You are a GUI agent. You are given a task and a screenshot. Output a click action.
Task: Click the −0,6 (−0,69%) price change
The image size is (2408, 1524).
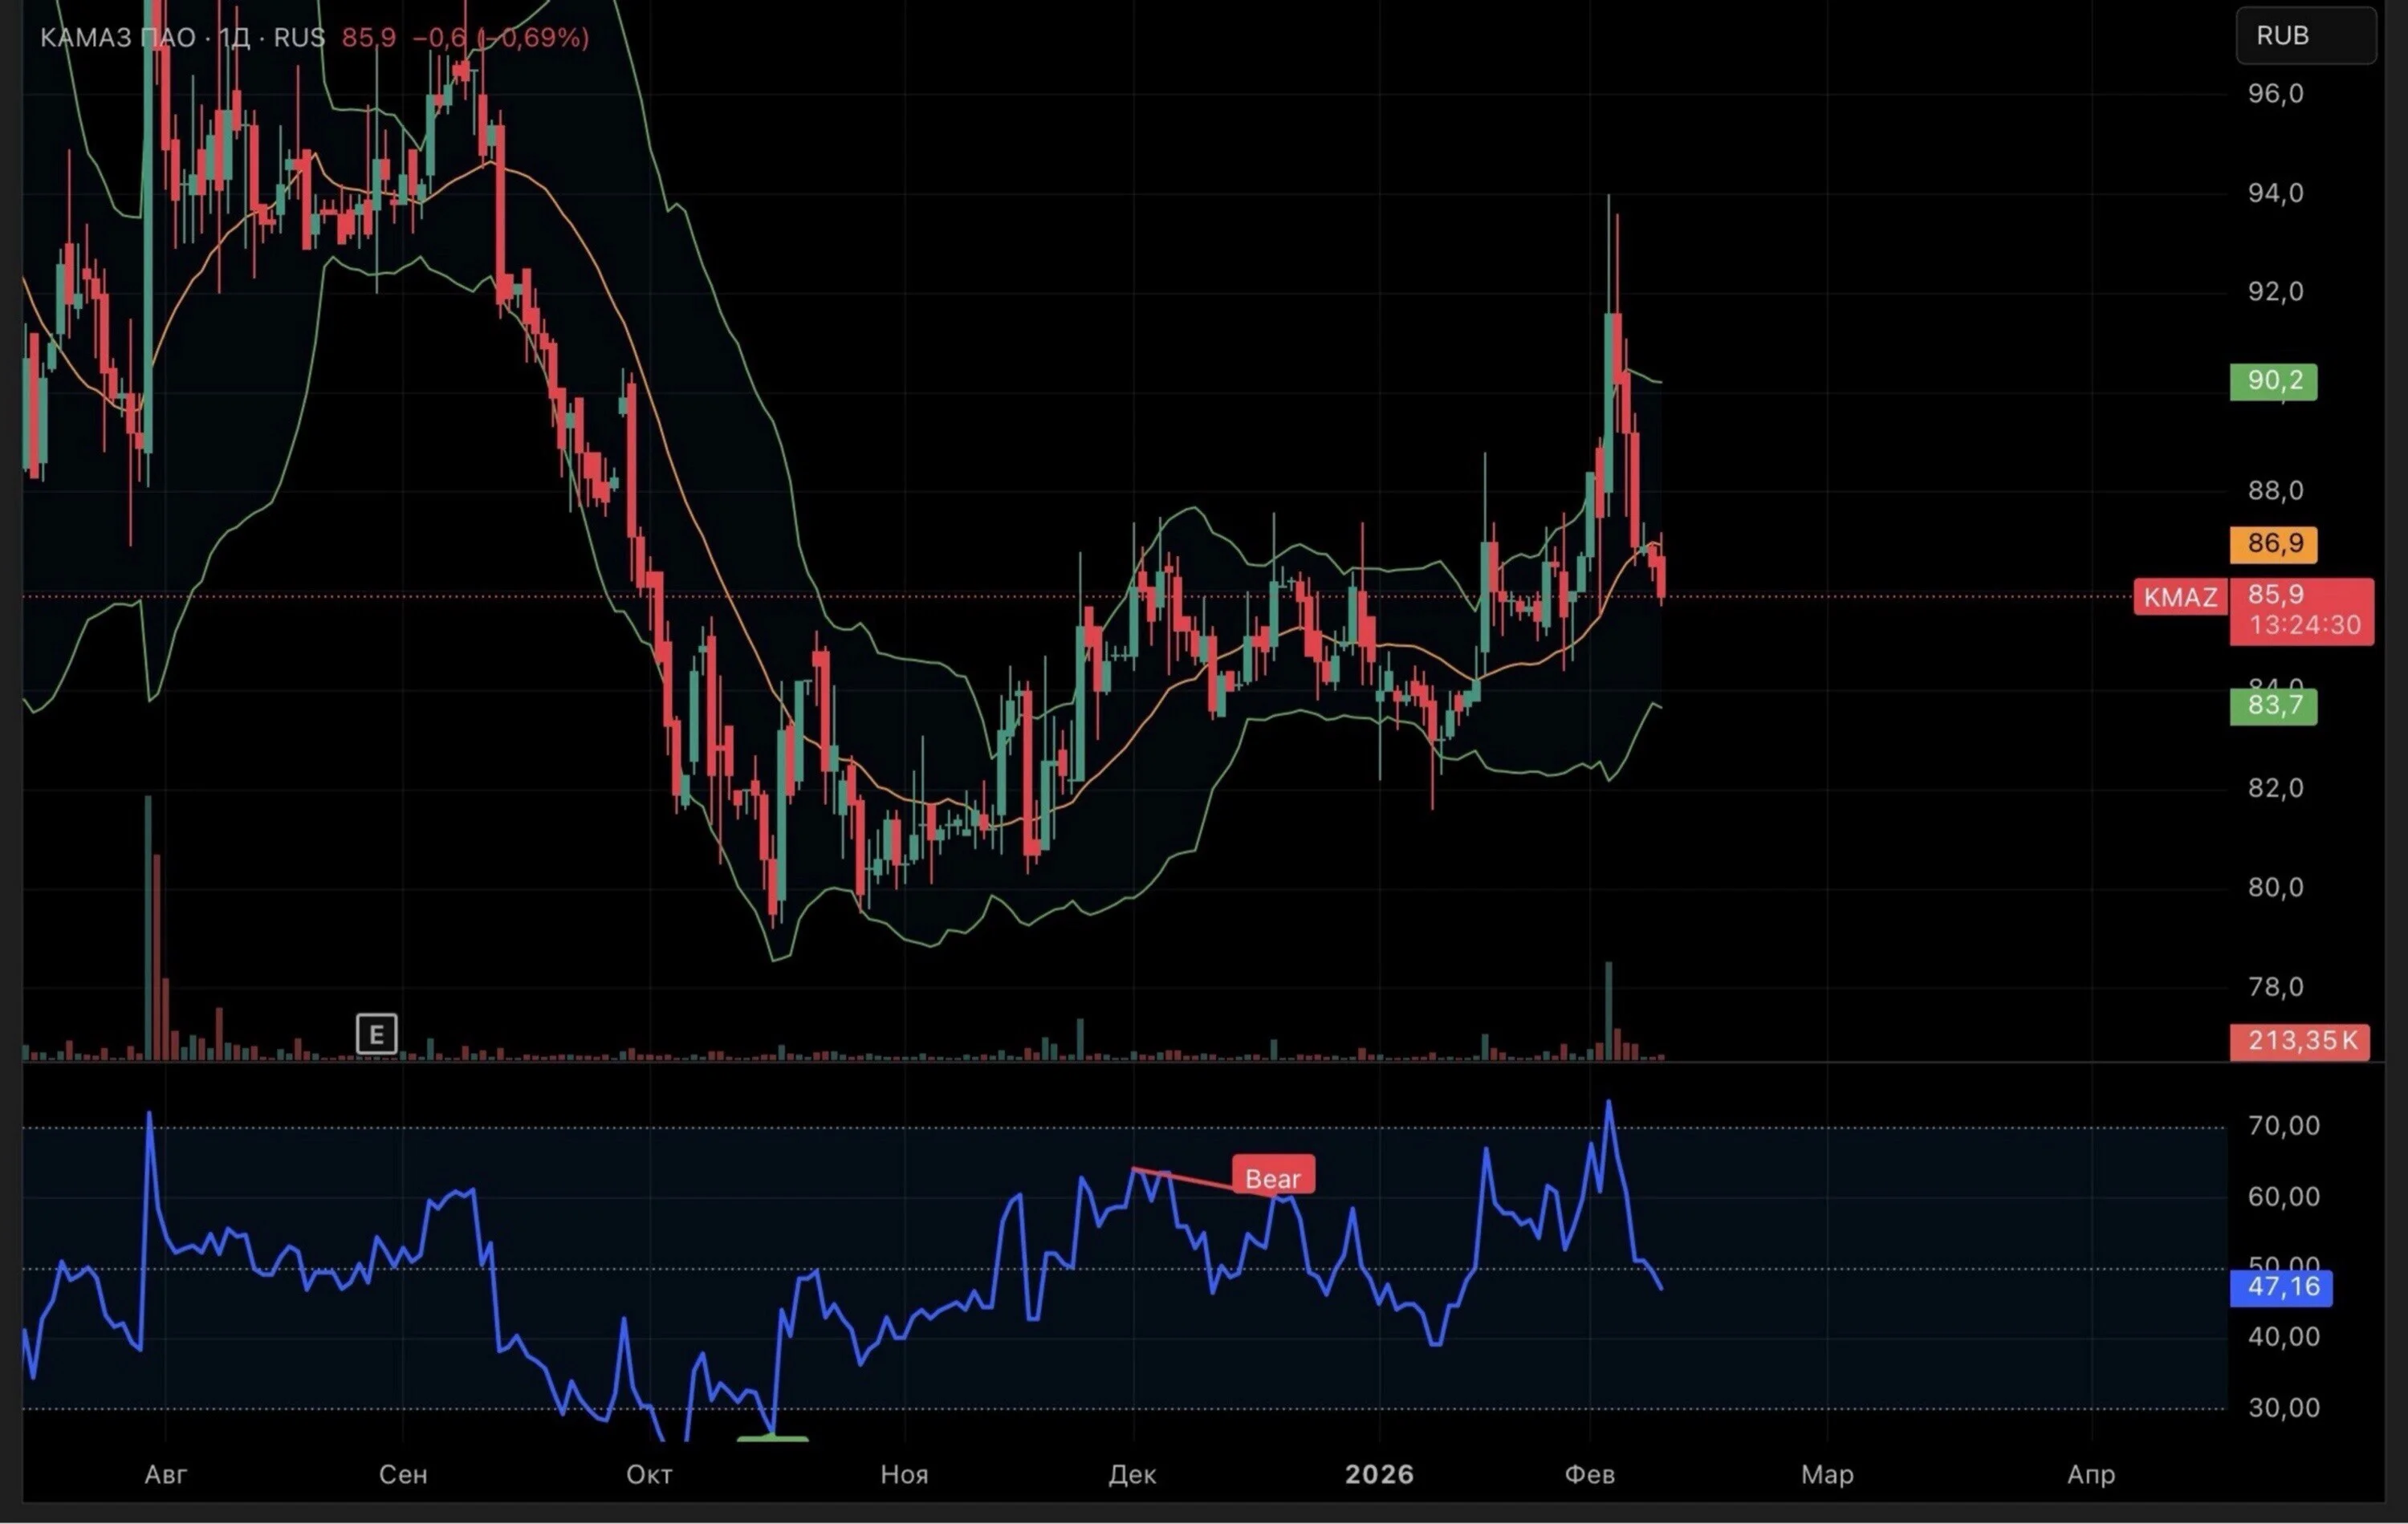[x=501, y=38]
